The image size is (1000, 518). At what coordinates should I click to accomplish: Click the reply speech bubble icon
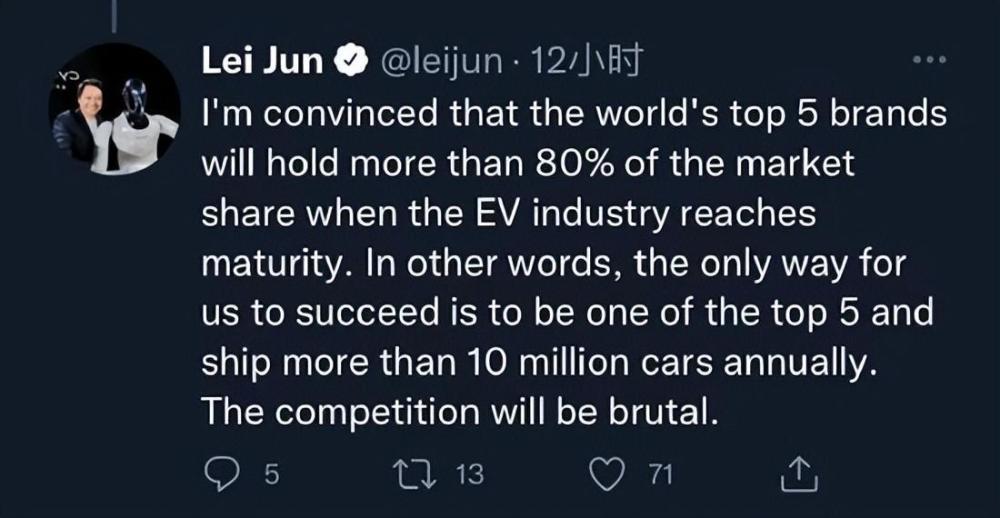pyautogui.click(x=221, y=474)
